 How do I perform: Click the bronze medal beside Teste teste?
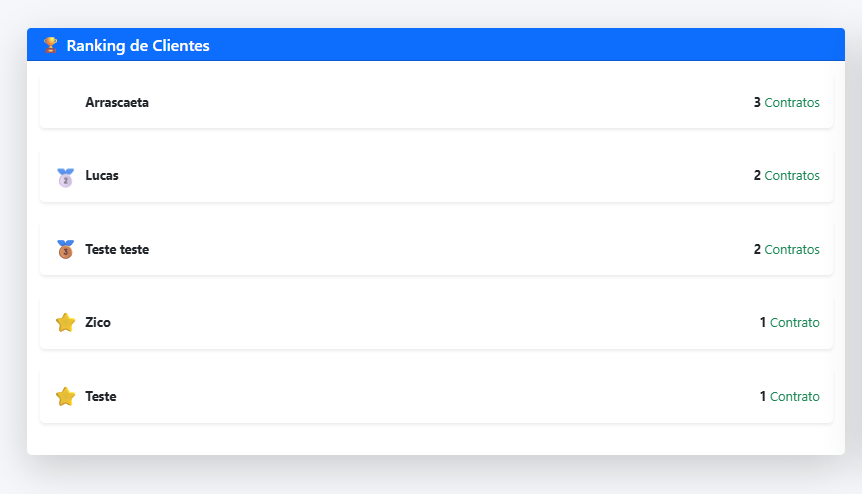[65, 250]
